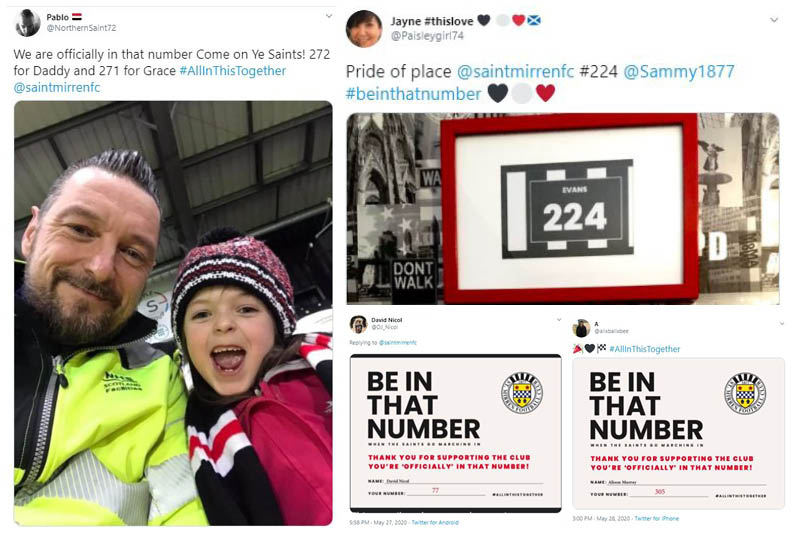Open the #AllInThisTogether hashtag in Pablo's tweet
This screenshot has width=800, height=533.
coord(233,70)
